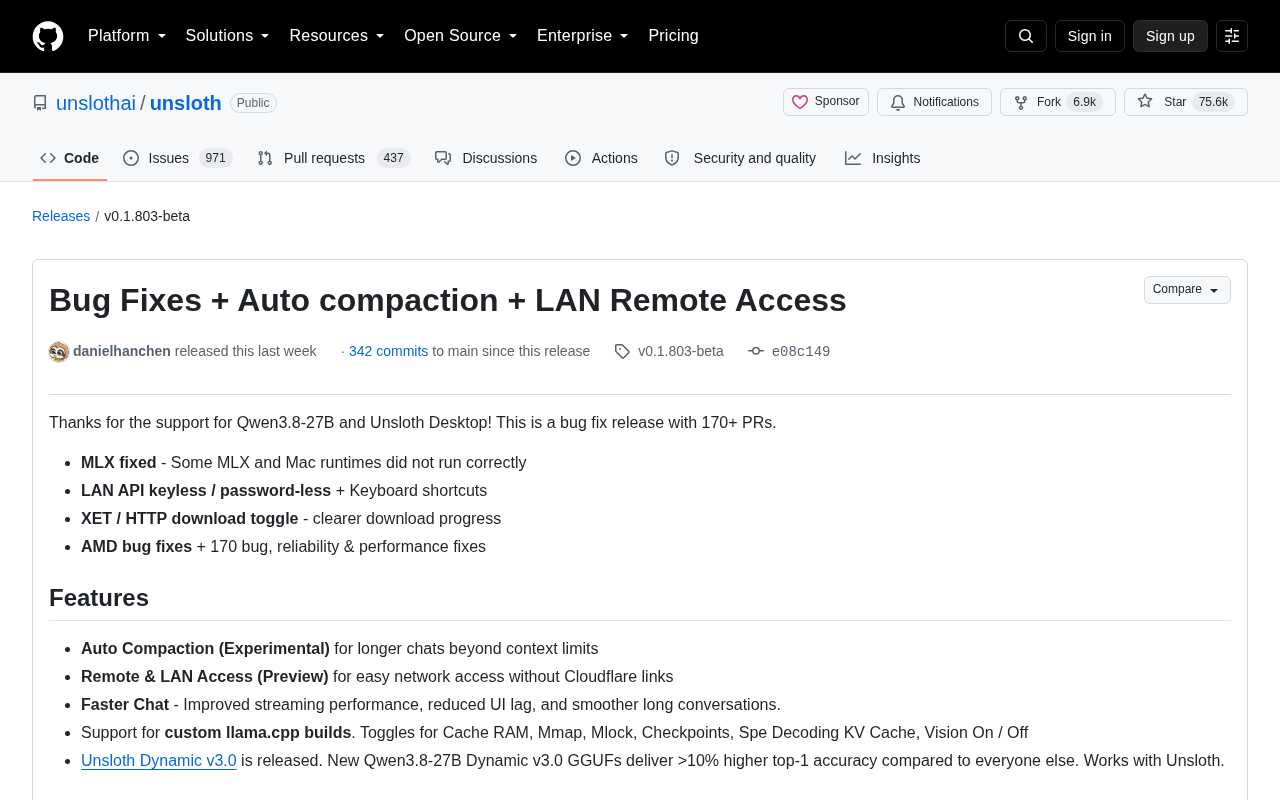Click the Actions play icon

[573, 158]
